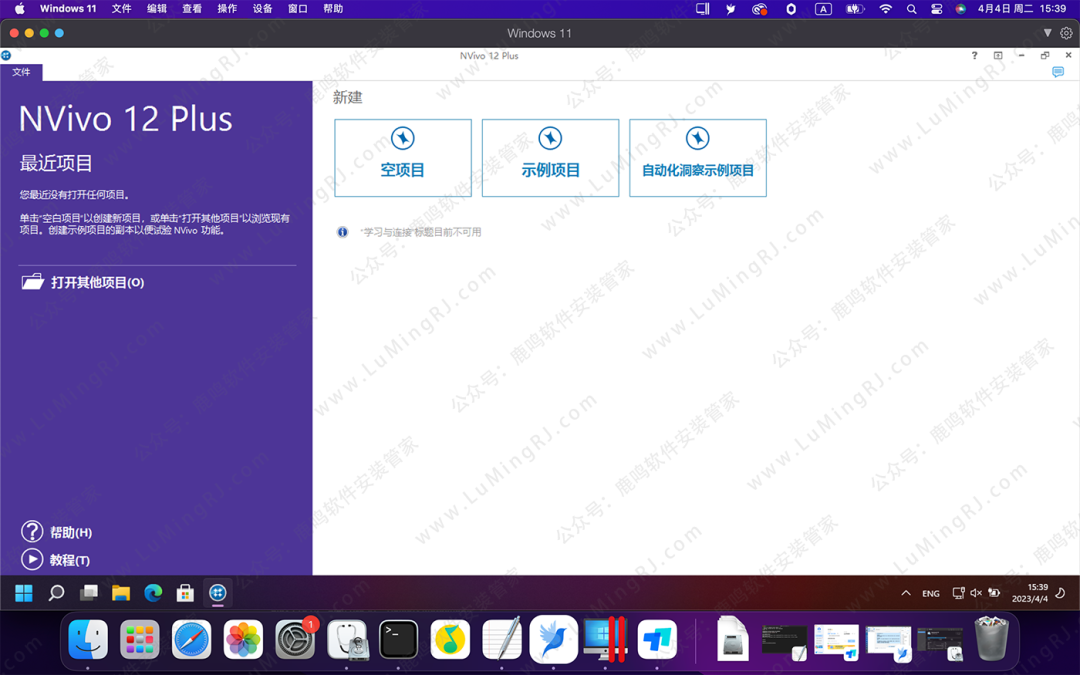Open the 设备 menu in macOS menu bar
This screenshot has width=1080, height=675.
coord(262,9)
